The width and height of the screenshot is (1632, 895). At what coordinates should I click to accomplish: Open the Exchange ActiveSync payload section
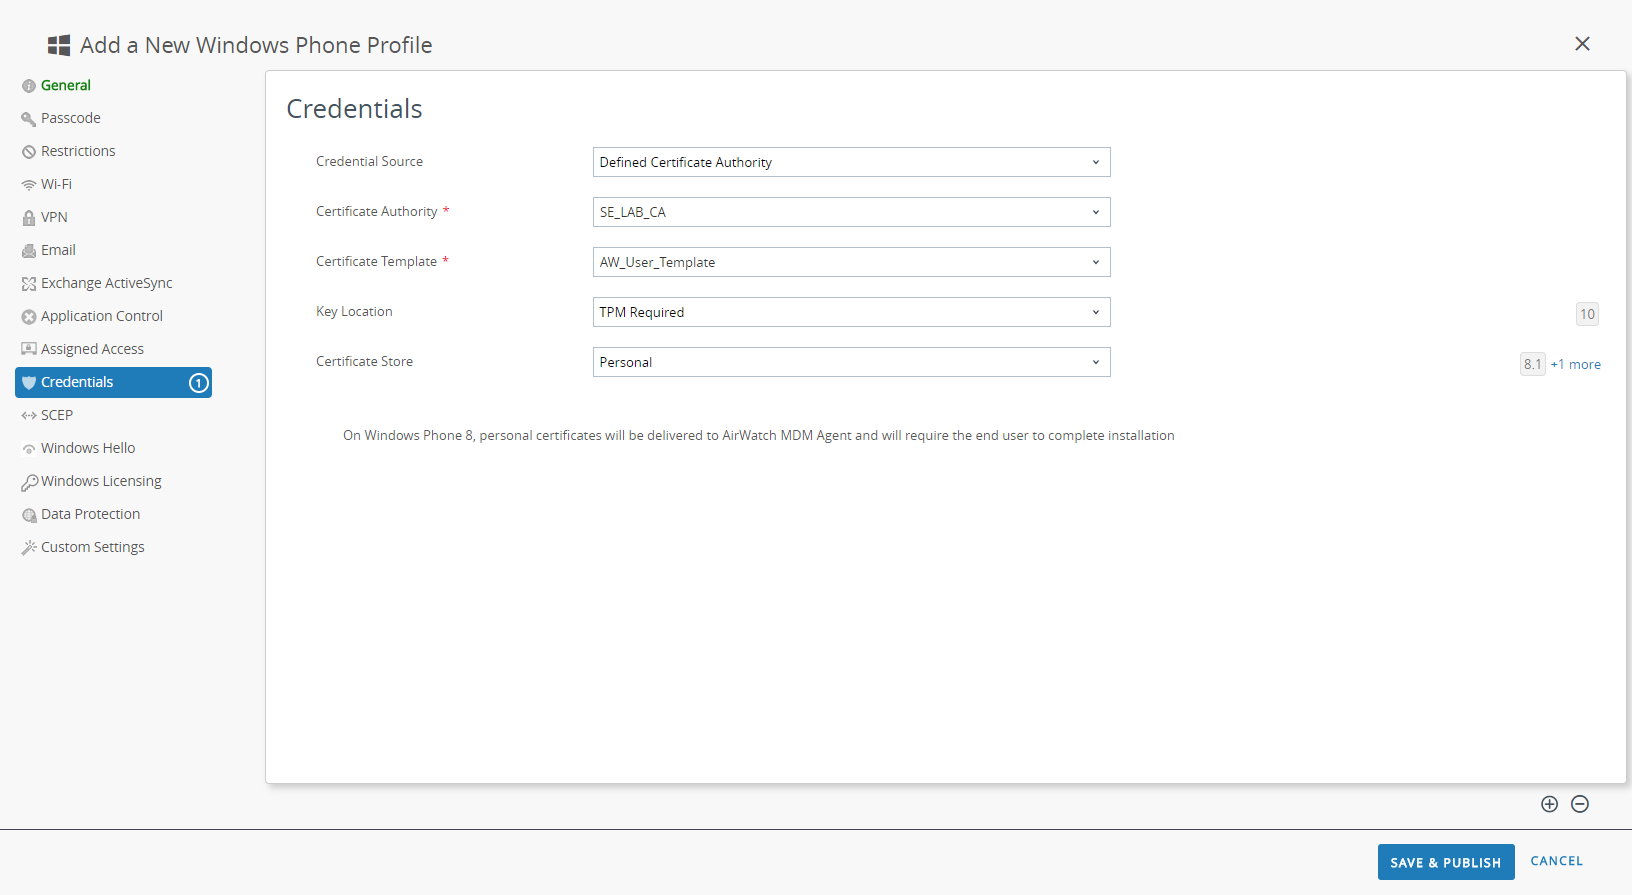pos(106,283)
